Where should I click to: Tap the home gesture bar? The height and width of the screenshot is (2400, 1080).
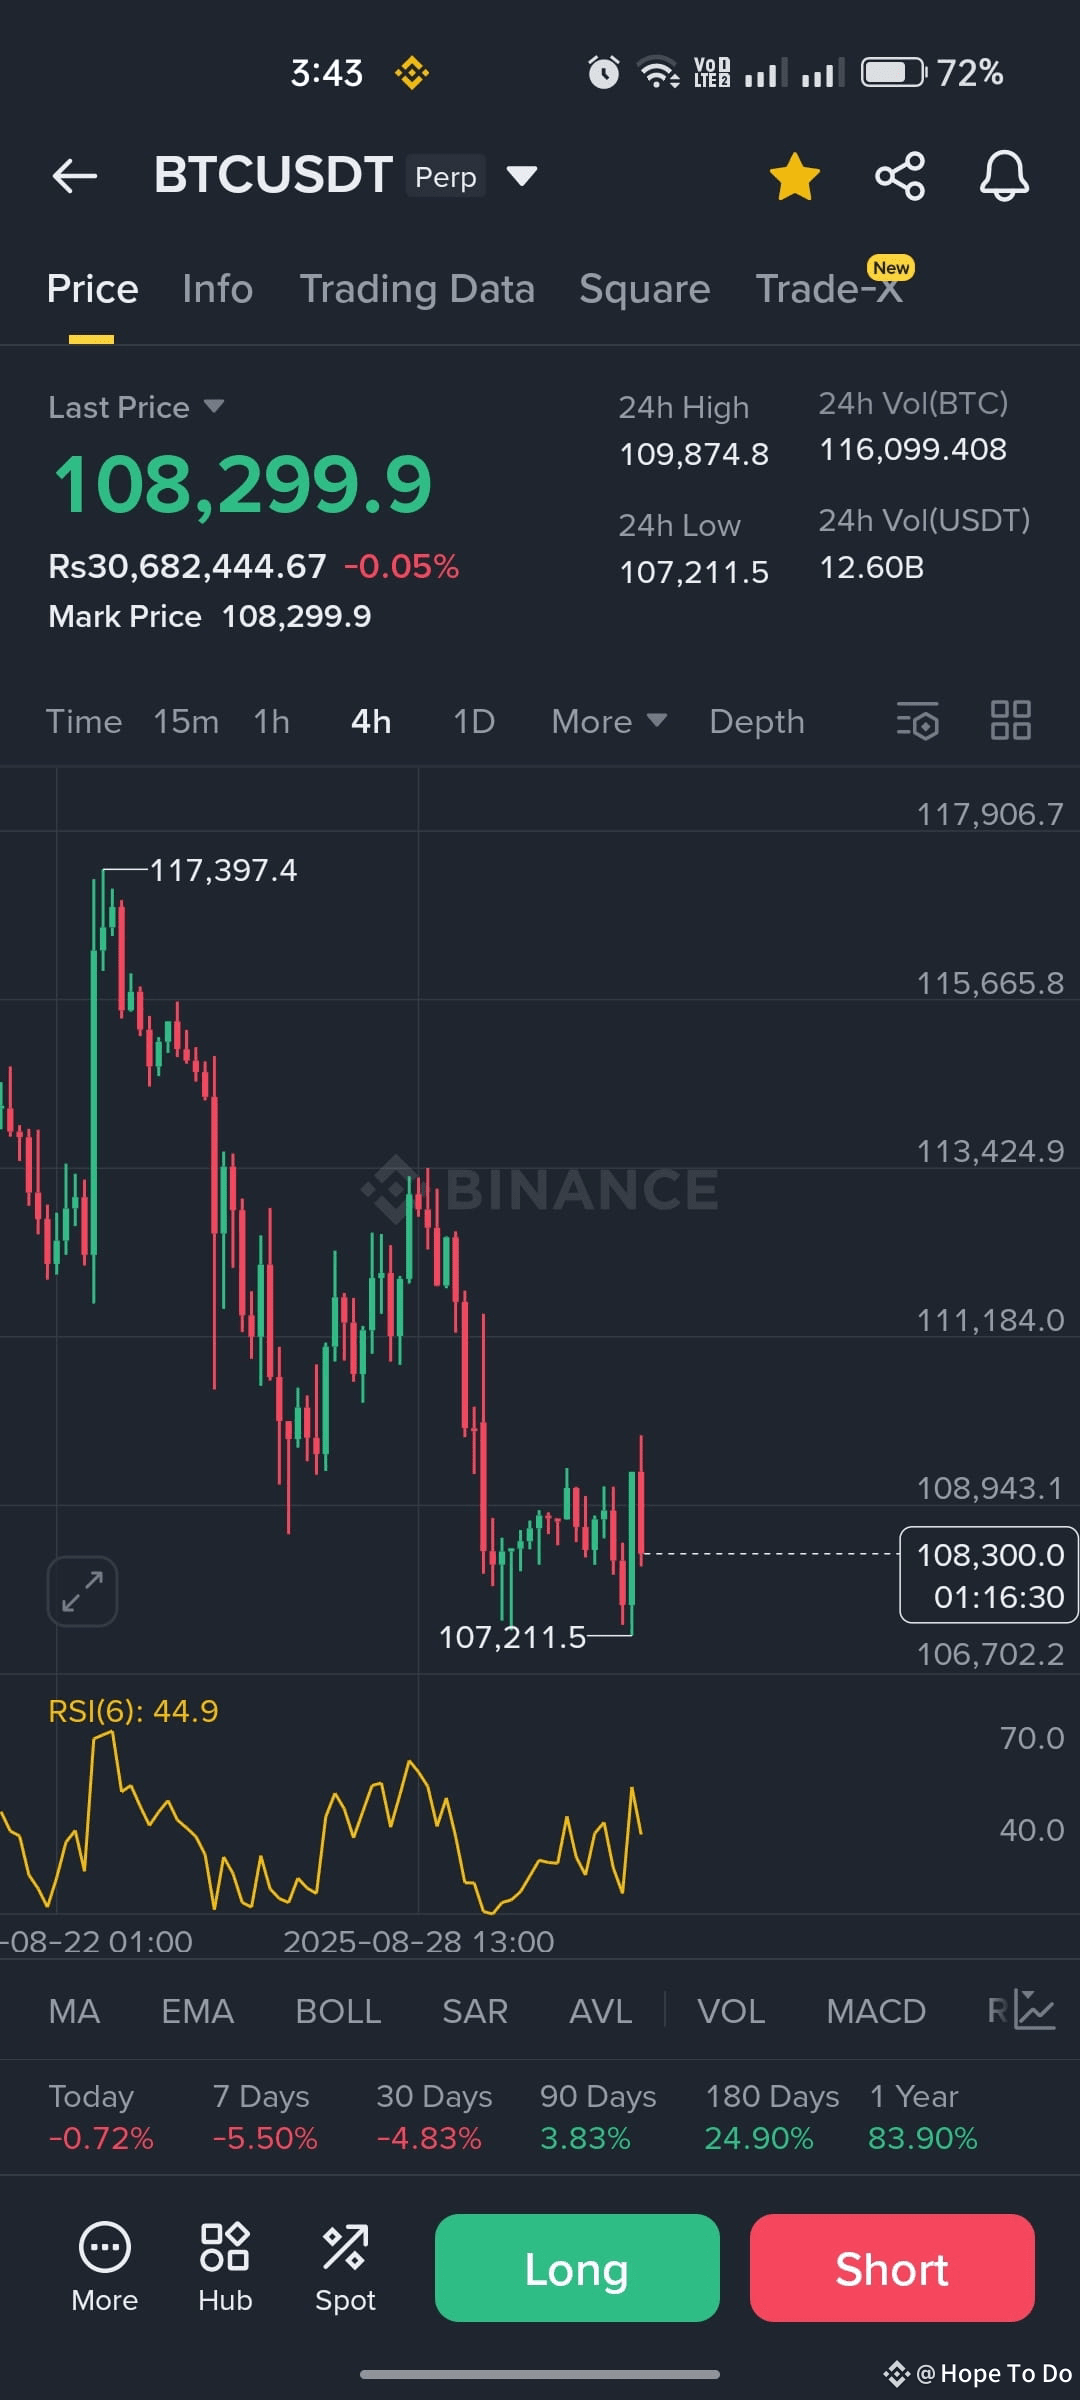pyautogui.click(x=540, y=2374)
